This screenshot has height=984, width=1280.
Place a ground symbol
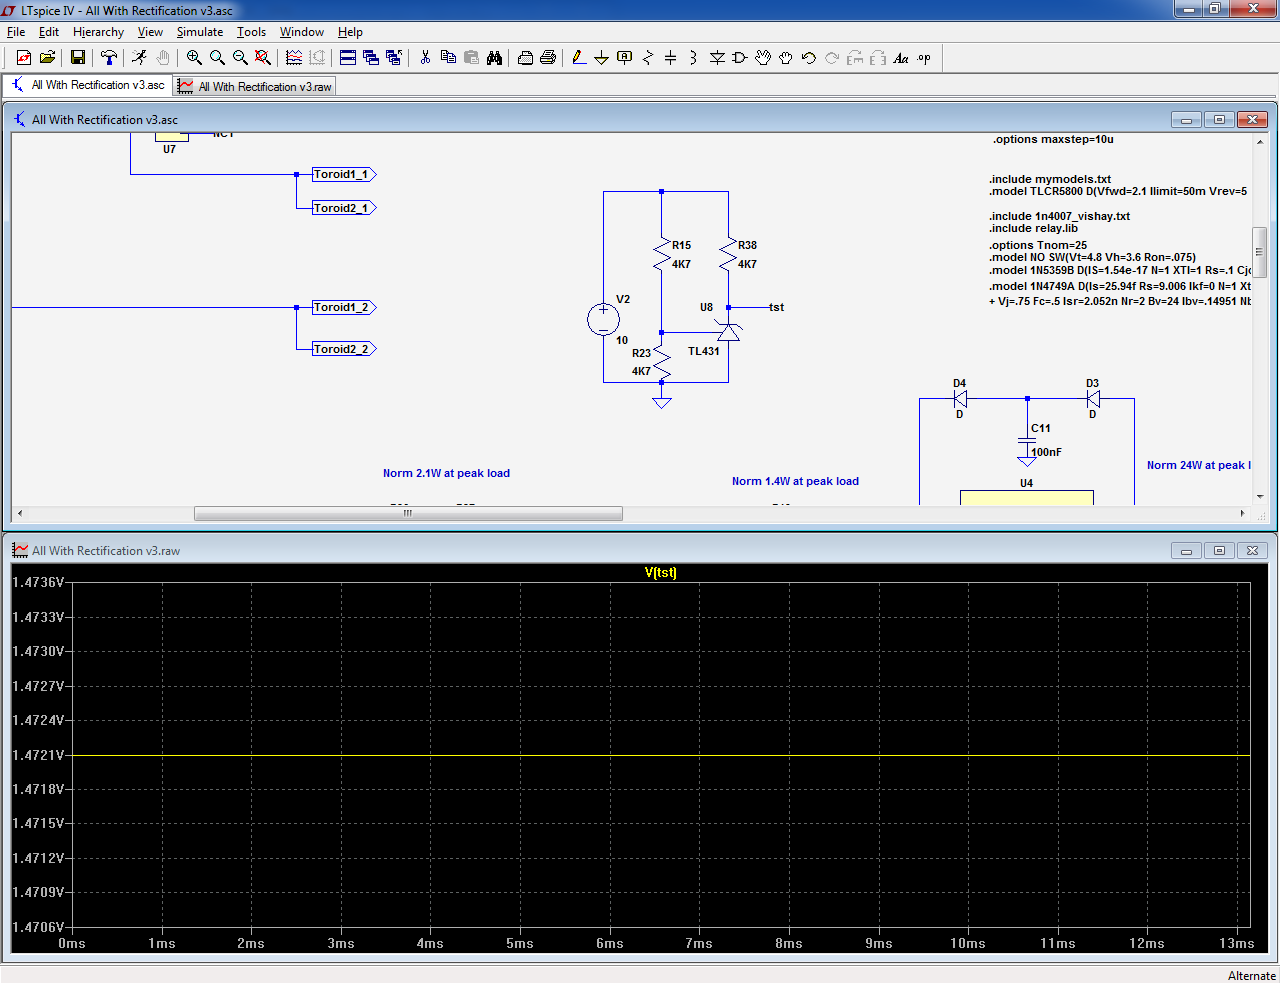pos(602,58)
